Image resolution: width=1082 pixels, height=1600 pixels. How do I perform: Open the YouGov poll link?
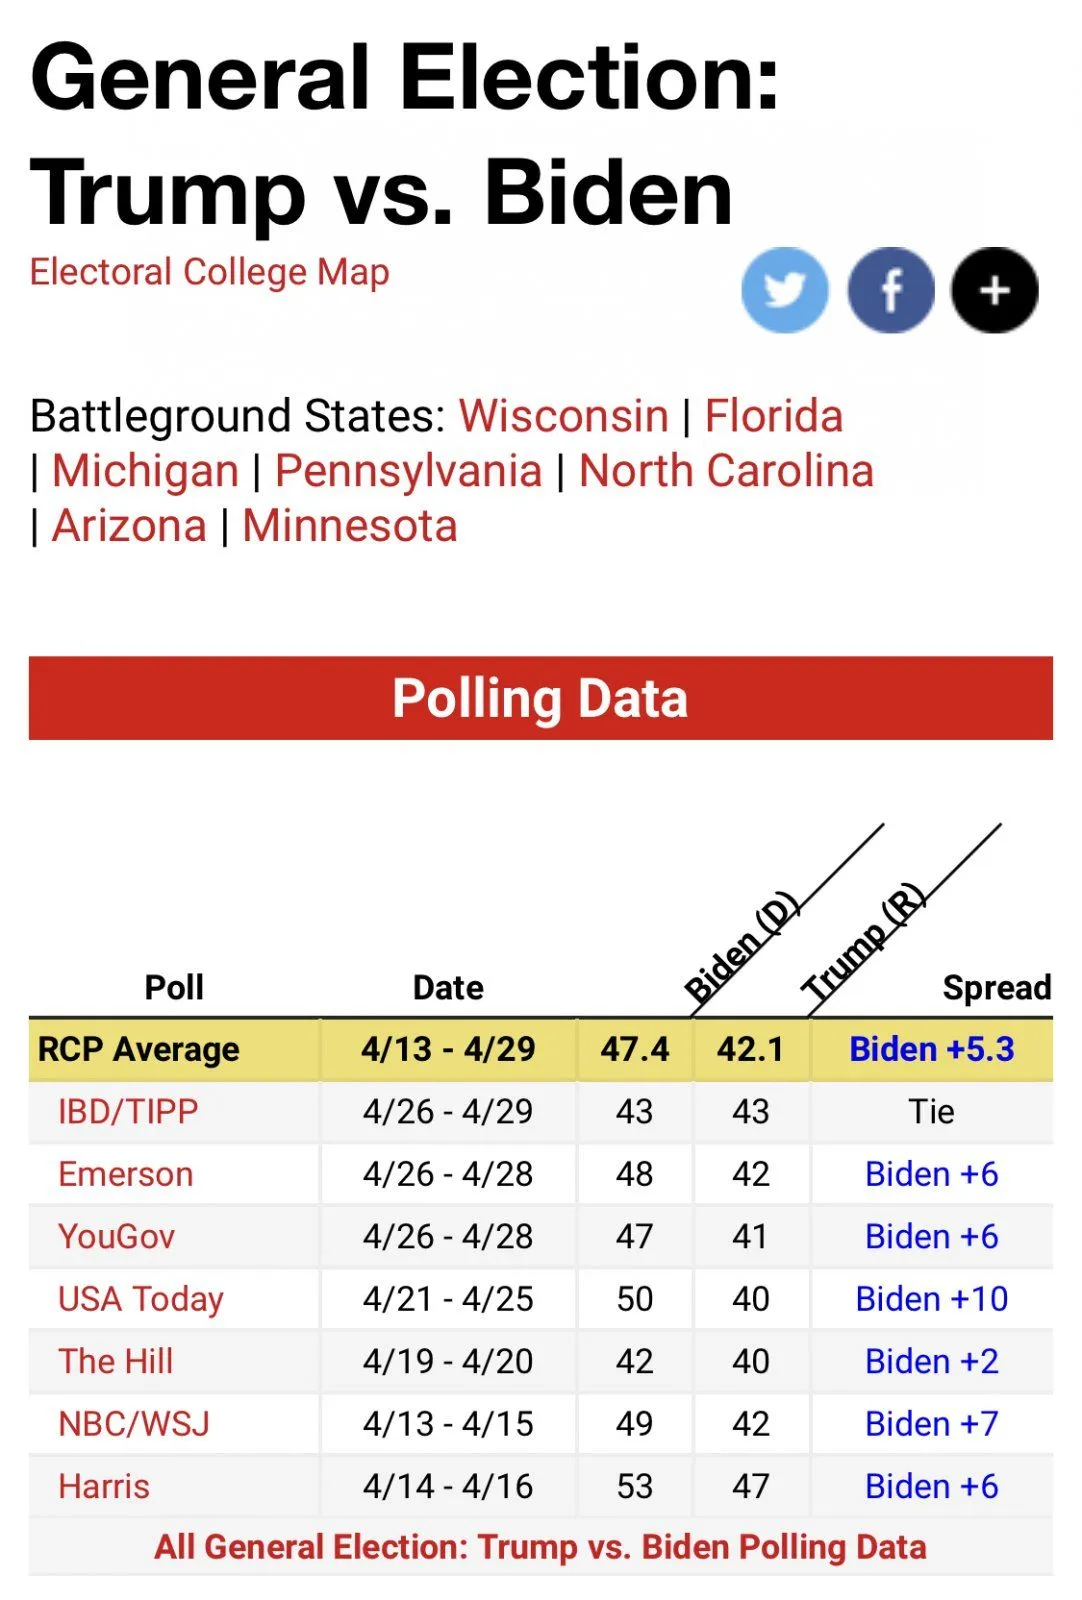pyautogui.click(x=116, y=1236)
